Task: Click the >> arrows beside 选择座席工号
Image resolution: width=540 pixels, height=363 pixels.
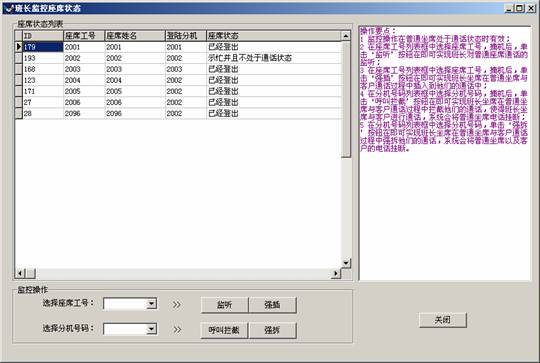Action: click(x=177, y=305)
